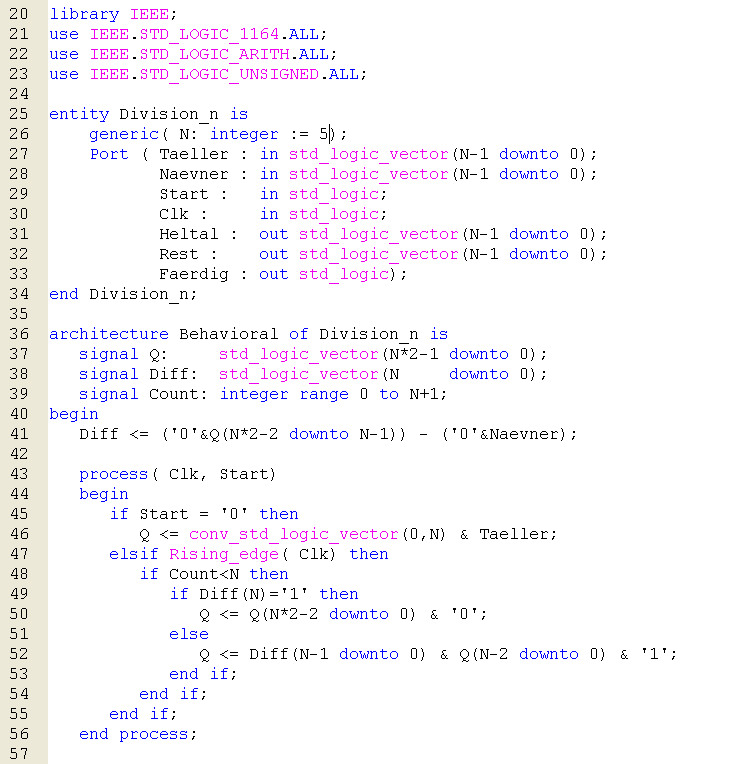This screenshot has width=742, height=764.
Task: Click 'Q(N*2-2' on line 50
Action: (283, 614)
